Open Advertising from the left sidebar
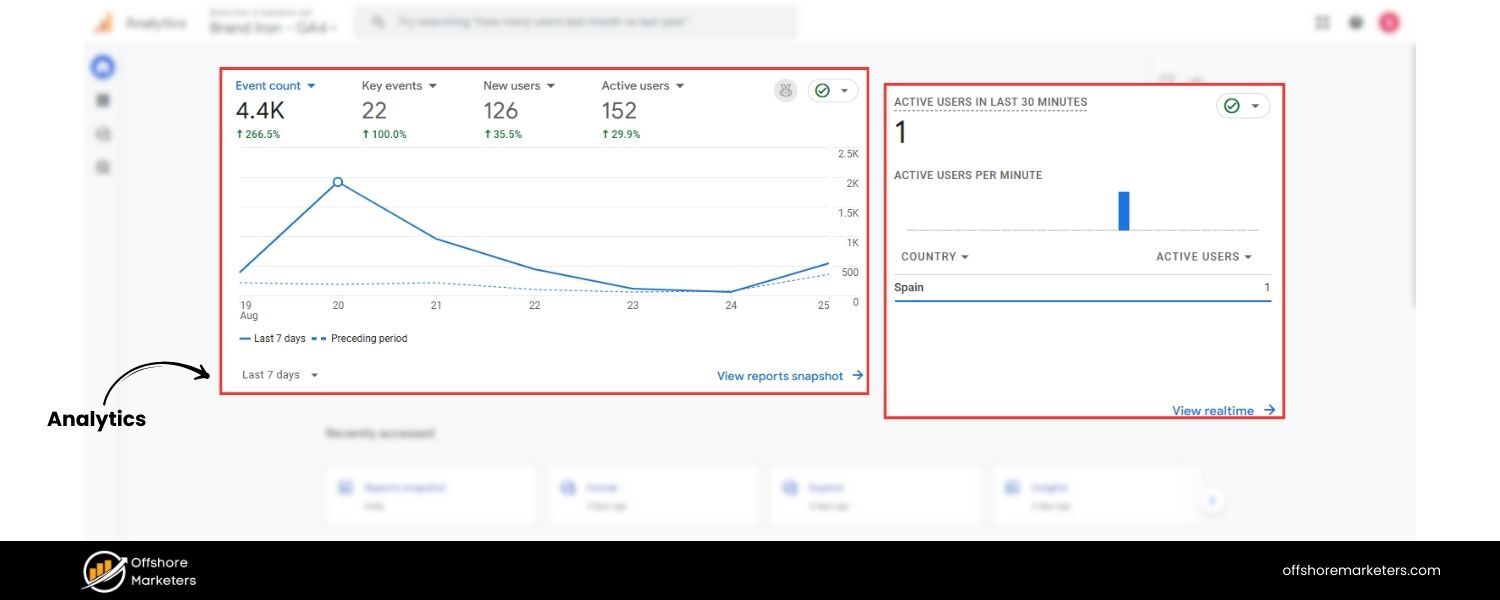 pos(102,166)
